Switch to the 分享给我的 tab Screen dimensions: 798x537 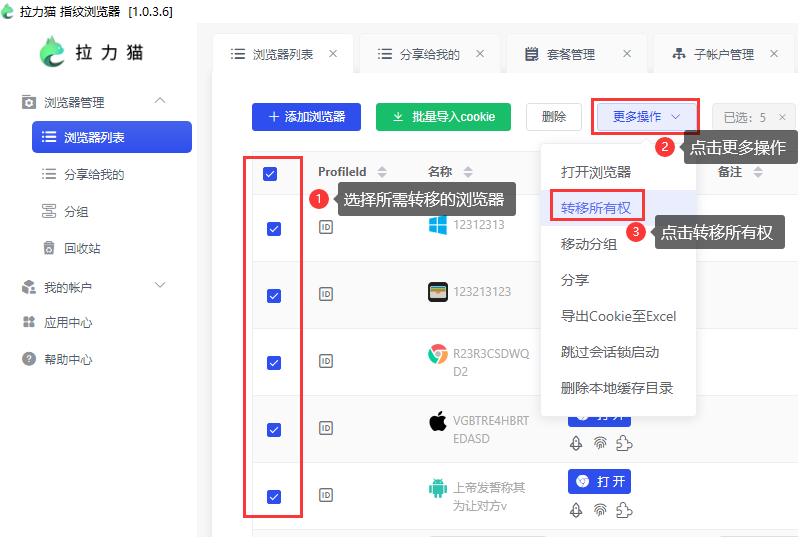point(430,54)
